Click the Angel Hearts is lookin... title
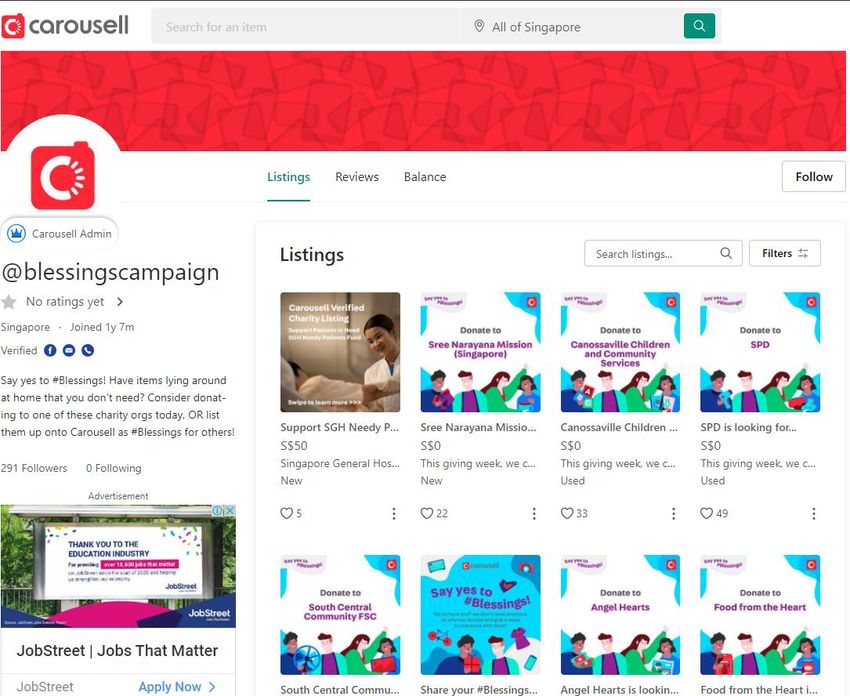 pos(620,689)
